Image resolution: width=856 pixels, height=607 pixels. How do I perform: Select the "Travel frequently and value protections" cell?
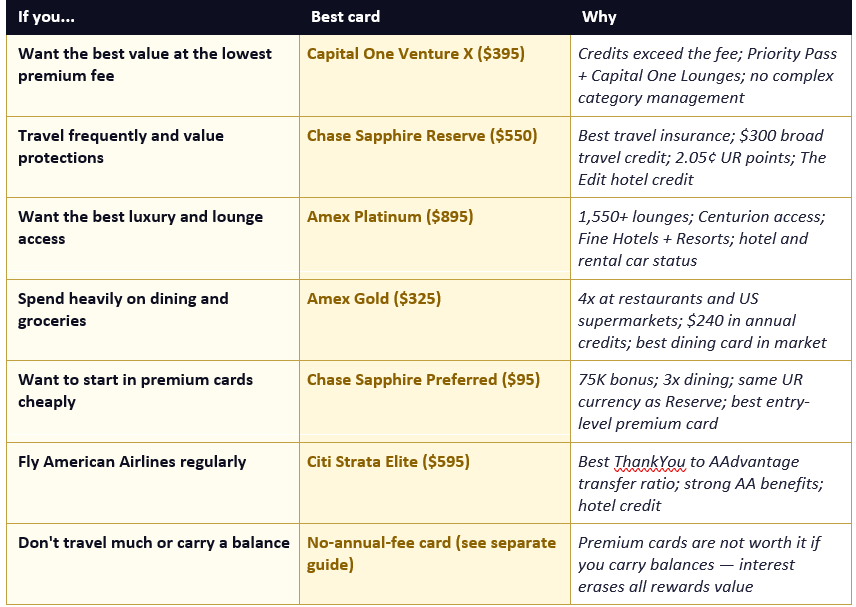153,157
